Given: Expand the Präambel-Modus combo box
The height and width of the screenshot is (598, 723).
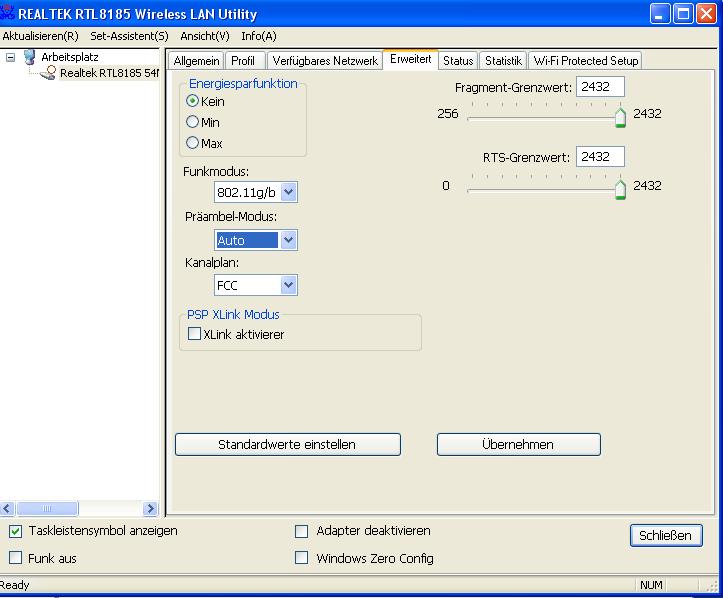Looking at the screenshot, I should pyautogui.click(x=288, y=240).
